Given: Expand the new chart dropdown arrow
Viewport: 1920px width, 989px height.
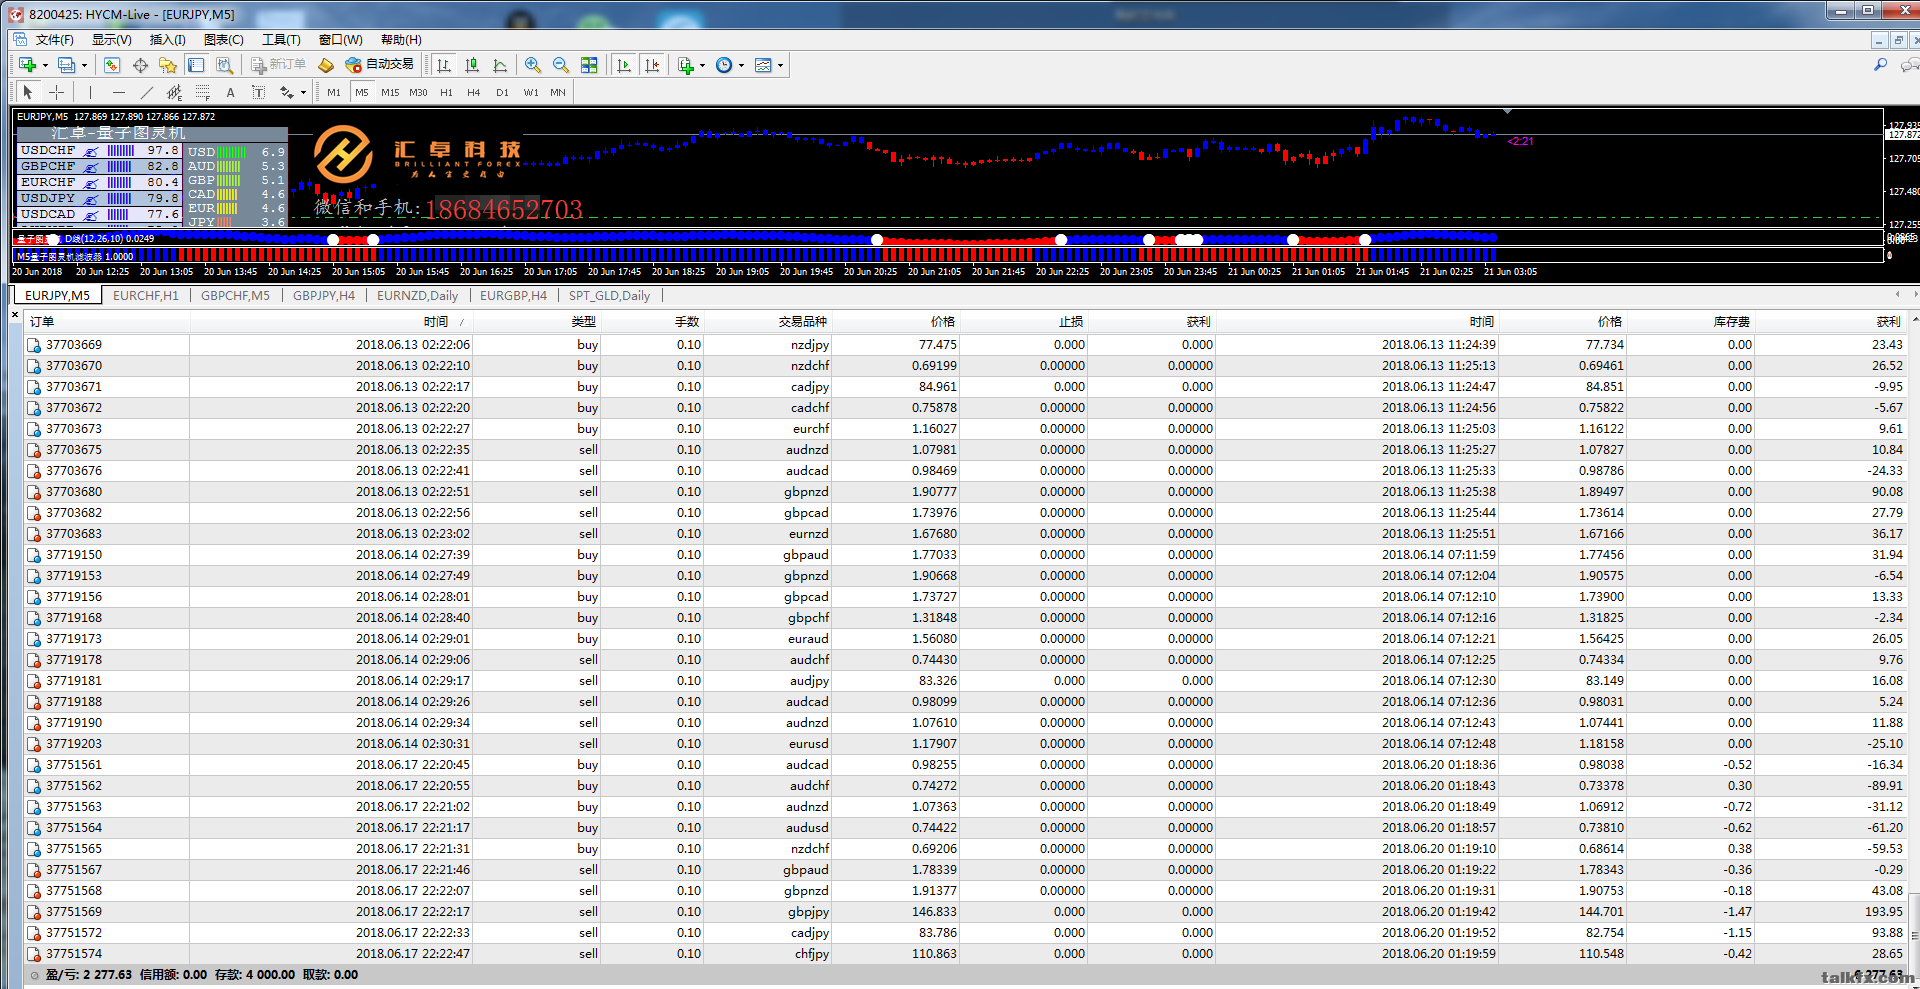Looking at the screenshot, I should click(45, 65).
